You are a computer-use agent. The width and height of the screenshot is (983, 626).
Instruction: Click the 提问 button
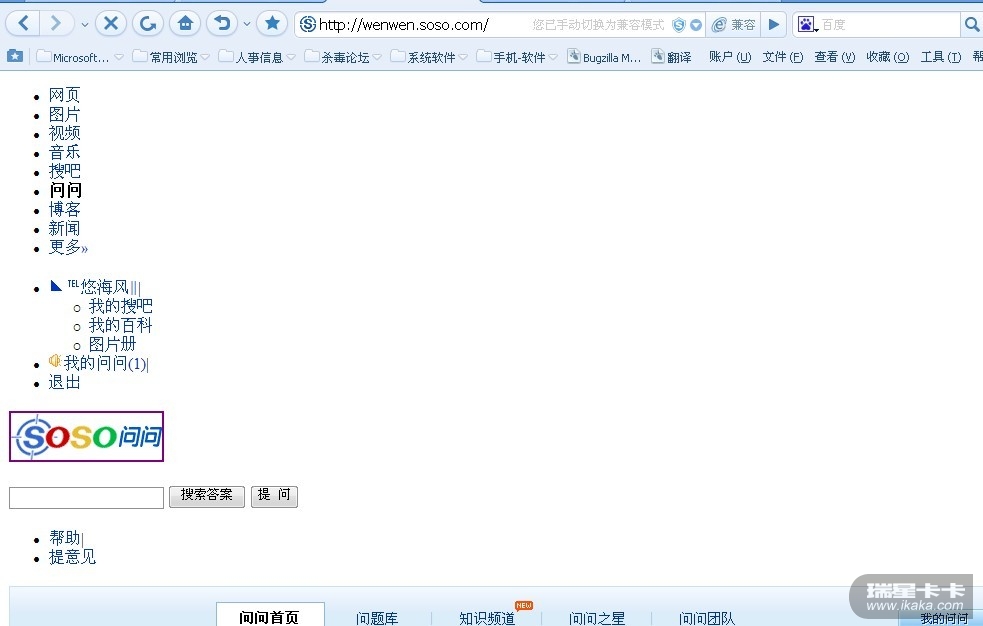274,496
